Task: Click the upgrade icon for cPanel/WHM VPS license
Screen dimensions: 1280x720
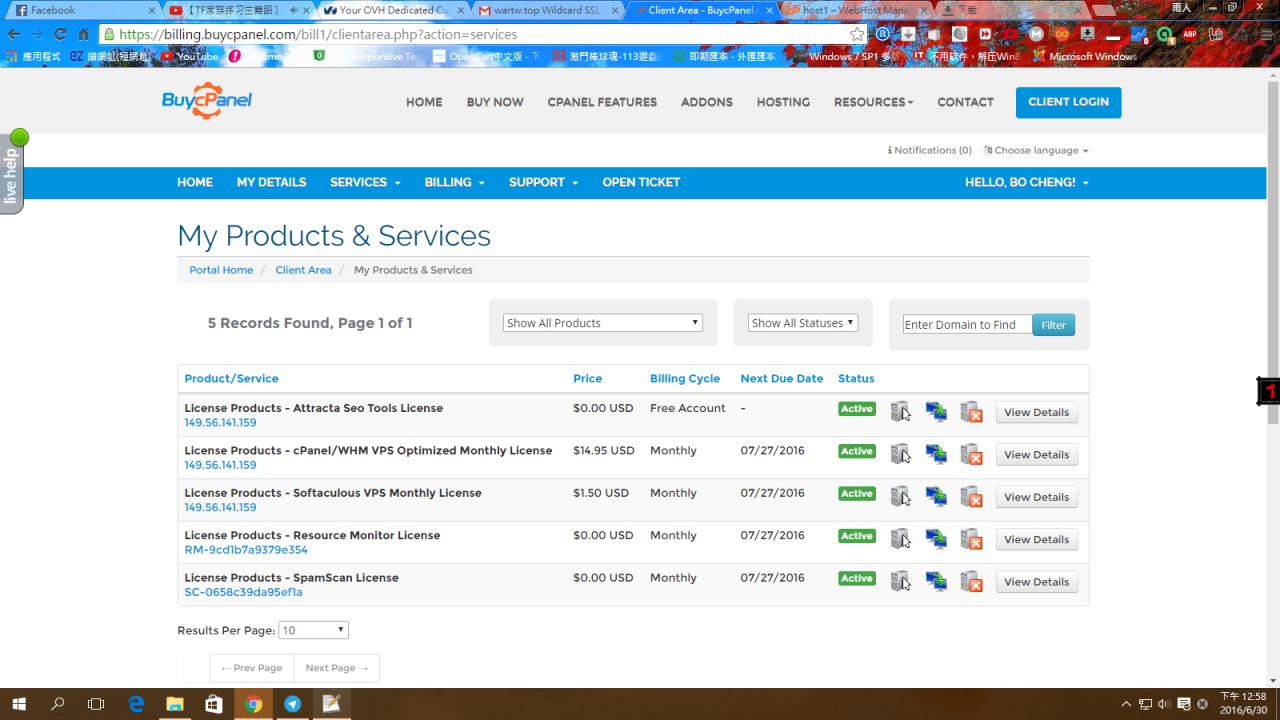Action: click(x=936, y=455)
